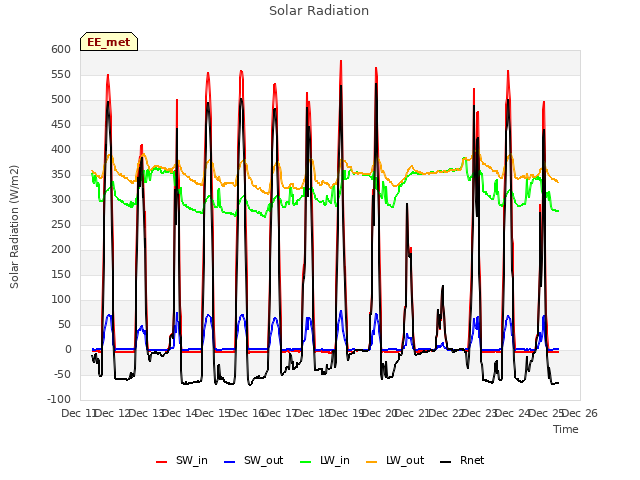The height and width of the screenshot is (480, 640).
Task: Click the 600 y-axis tick label
Action: [61, 49]
